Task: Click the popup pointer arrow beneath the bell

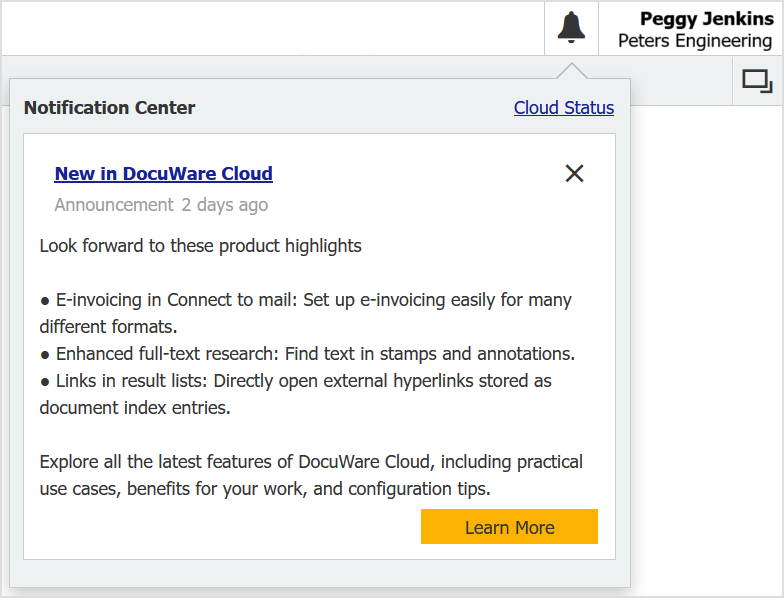Action: 572,71
